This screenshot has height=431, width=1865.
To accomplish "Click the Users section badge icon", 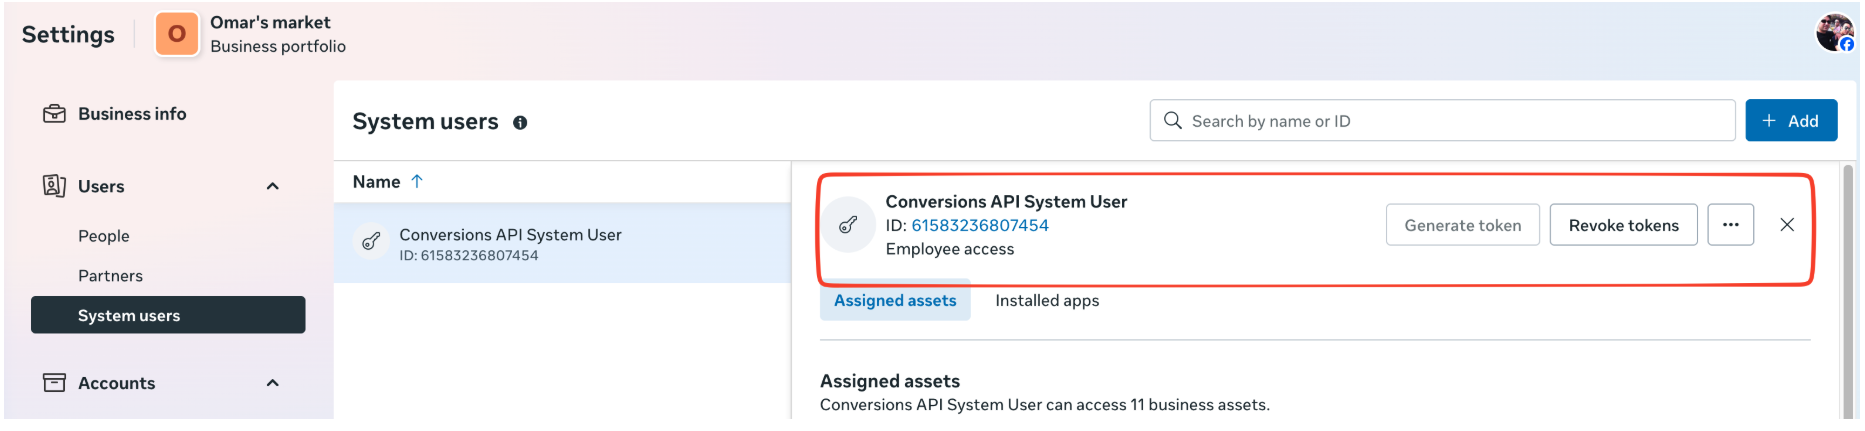I will [54, 186].
